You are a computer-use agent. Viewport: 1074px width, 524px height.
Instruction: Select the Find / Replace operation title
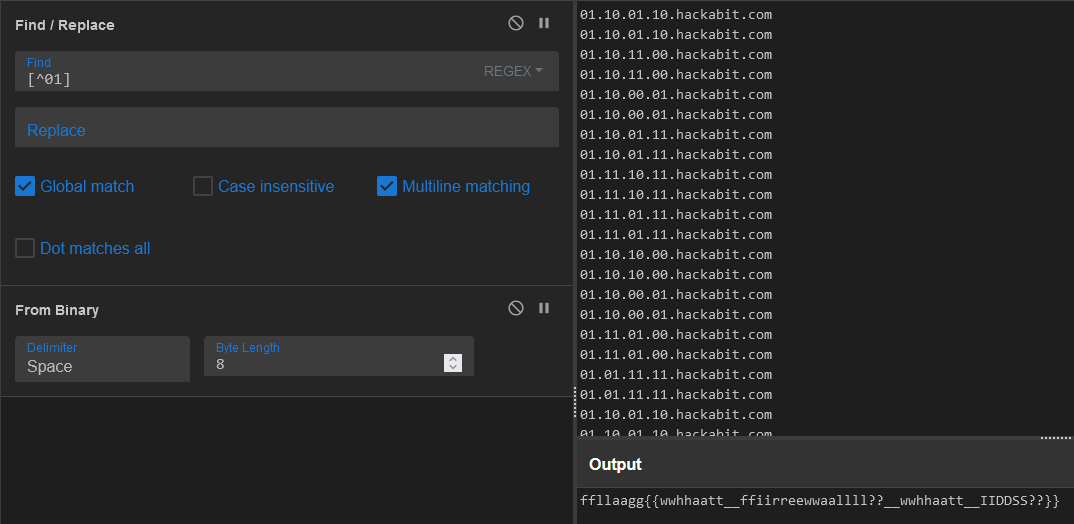pyautogui.click(x=65, y=24)
